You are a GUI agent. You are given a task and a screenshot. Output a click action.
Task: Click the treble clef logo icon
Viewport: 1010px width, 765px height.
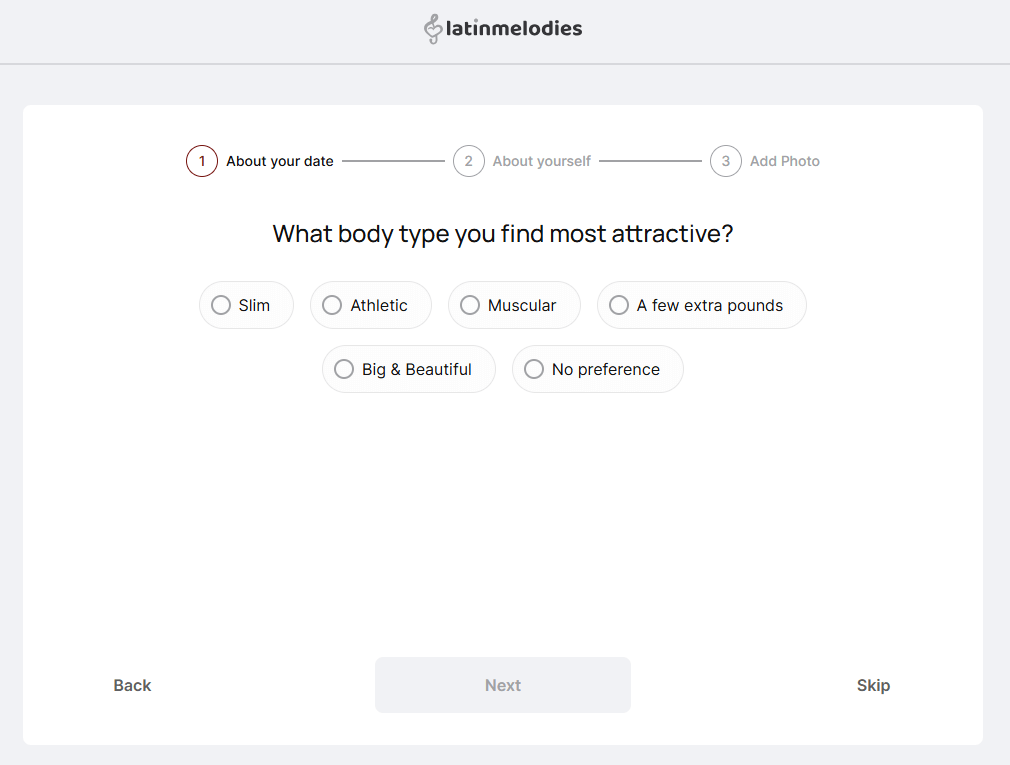433,29
